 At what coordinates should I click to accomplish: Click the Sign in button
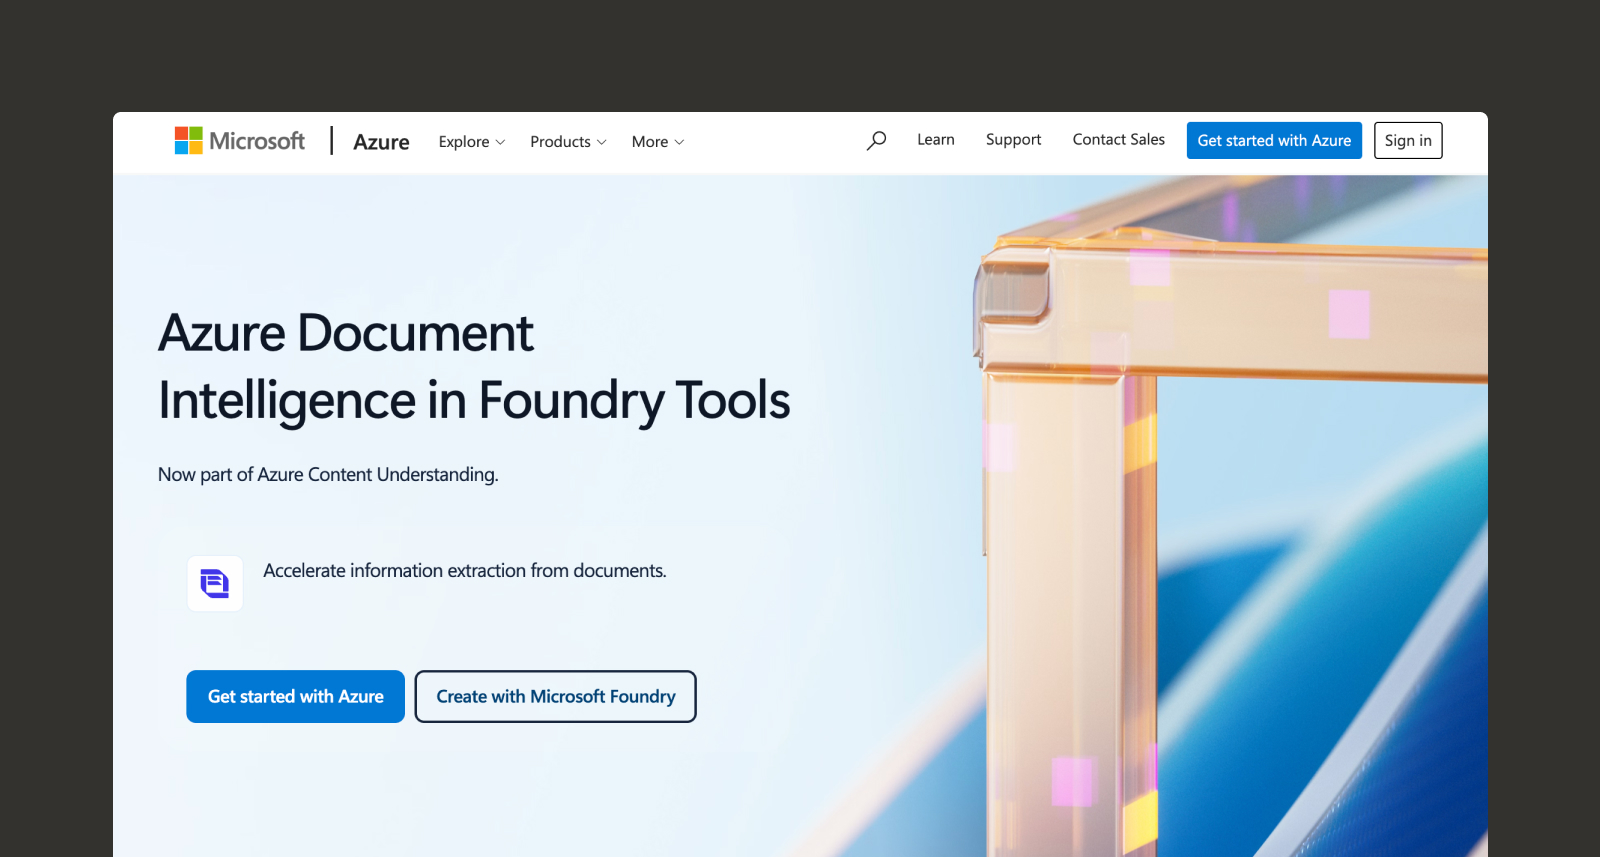(1408, 141)
